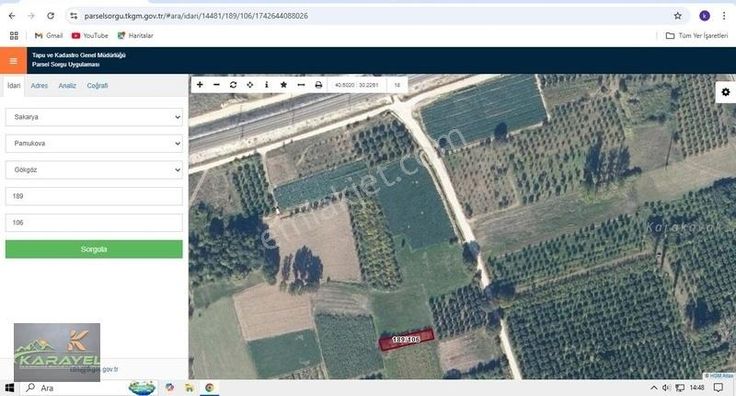Open the Windows Start menu

pos(9,388)
